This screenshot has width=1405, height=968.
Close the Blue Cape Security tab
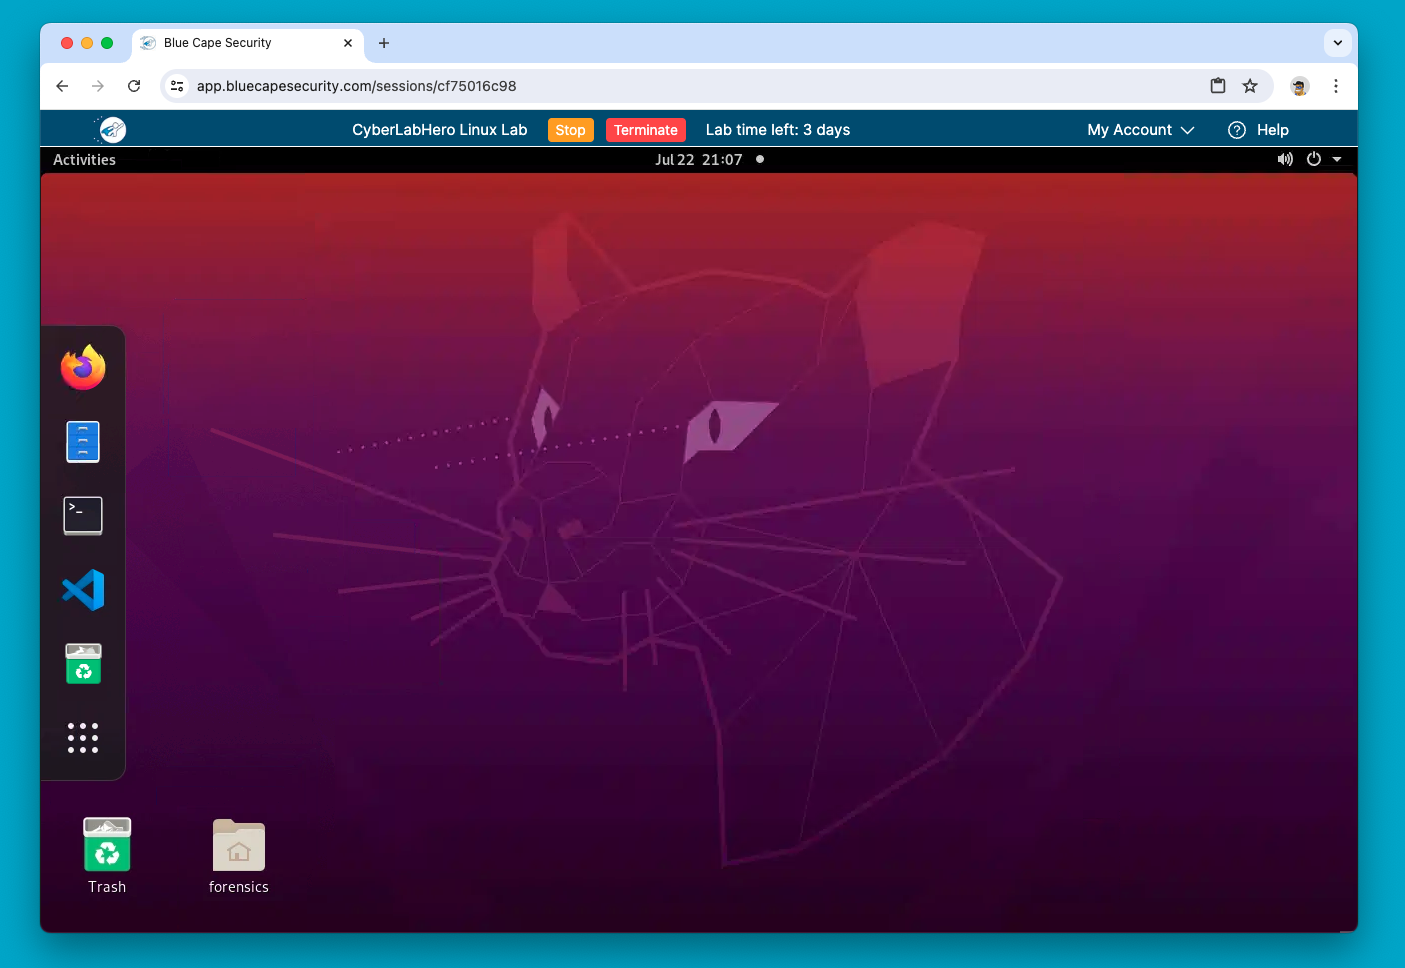tap(348, 43)
